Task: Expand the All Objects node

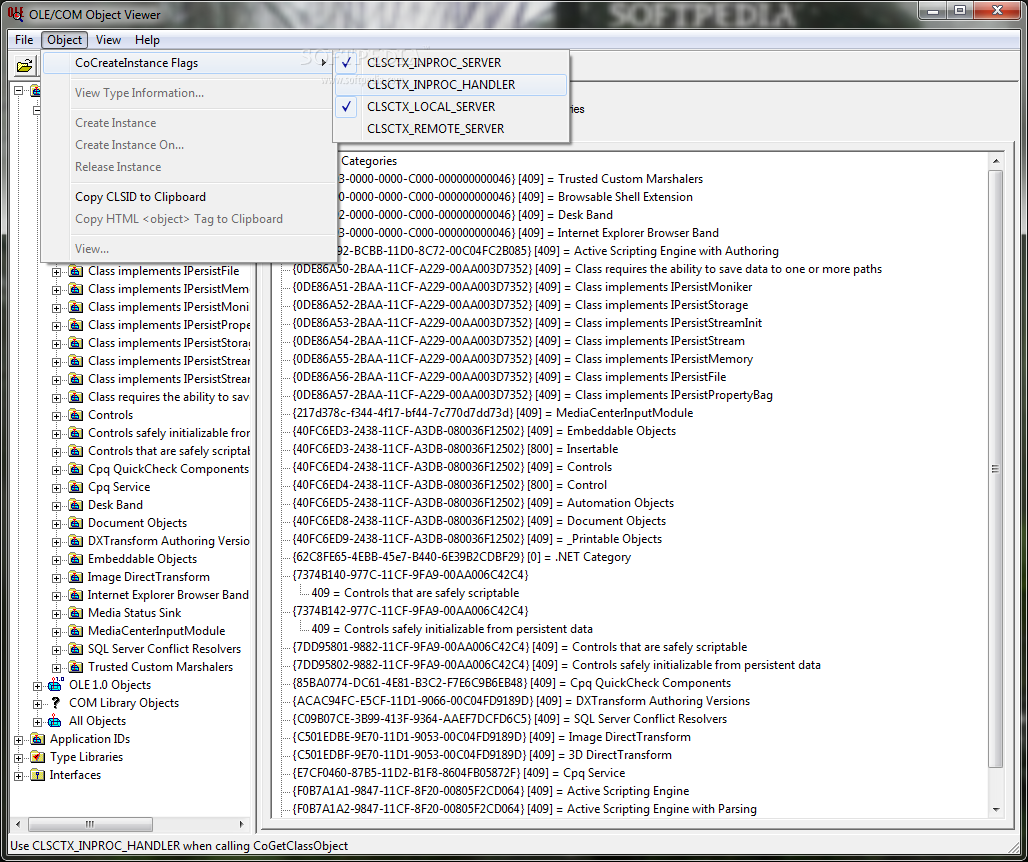Action: (x=37, y=722)
